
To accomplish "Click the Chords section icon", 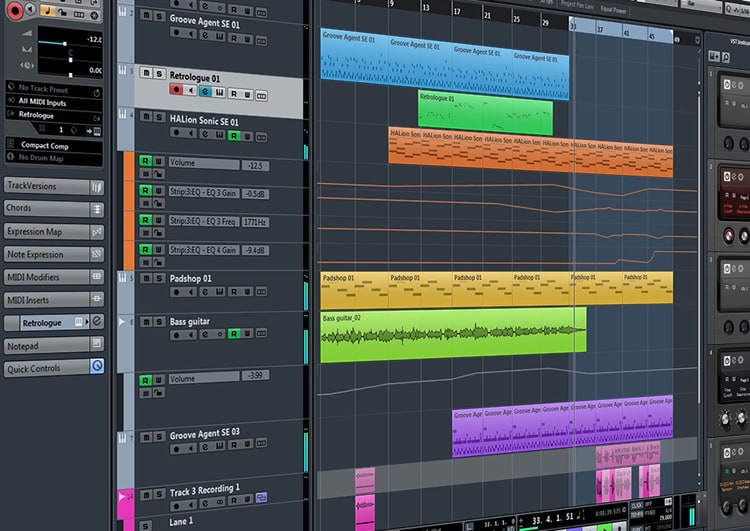I will click(97, 209).
